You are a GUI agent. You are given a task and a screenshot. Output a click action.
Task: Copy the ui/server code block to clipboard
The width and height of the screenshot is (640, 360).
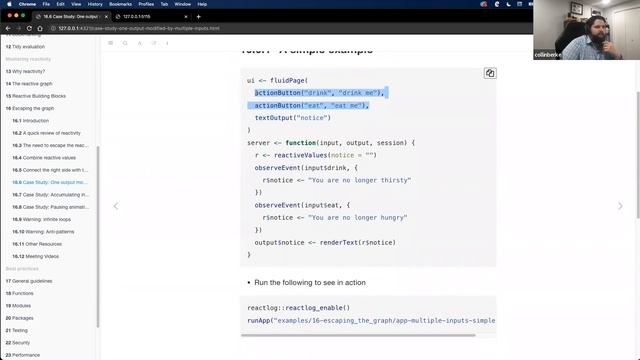tap(490, 73)
